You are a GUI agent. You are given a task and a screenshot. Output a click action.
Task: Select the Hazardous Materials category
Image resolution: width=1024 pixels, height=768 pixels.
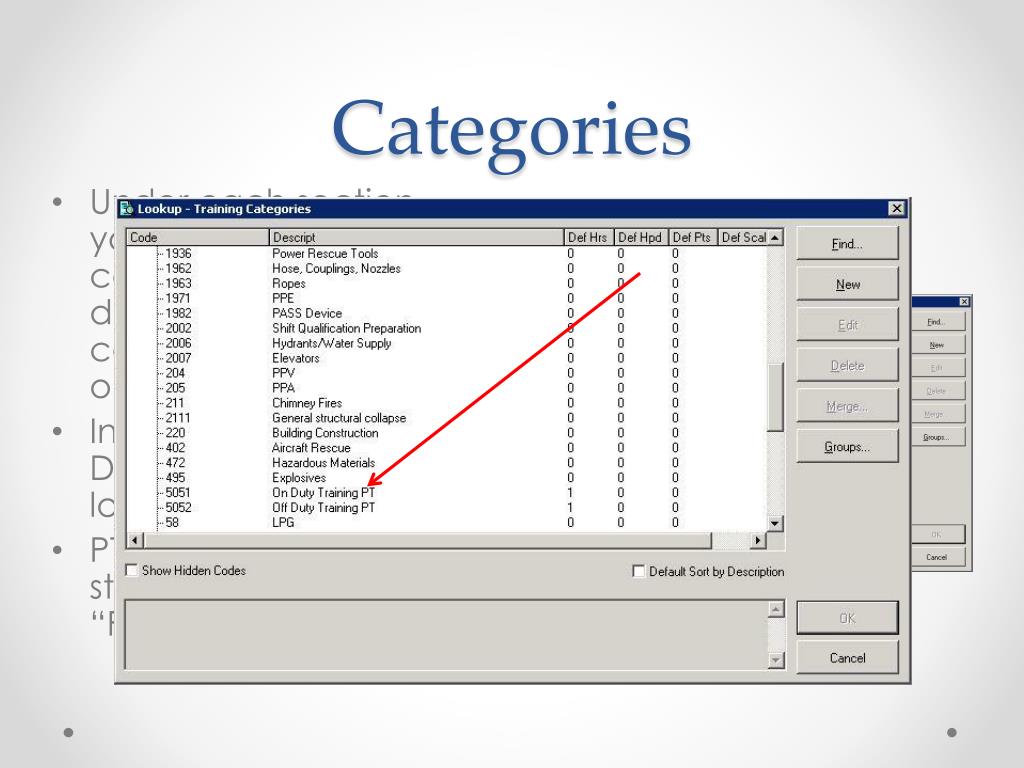[x=323, y=463]
